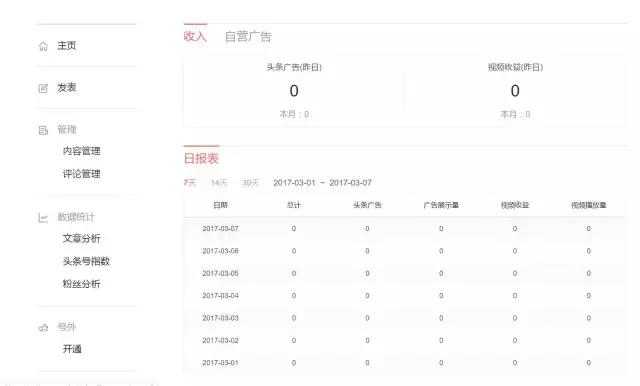640x386 pixels.
Task: Click the 视频播放量 column header
Action: 589,205
